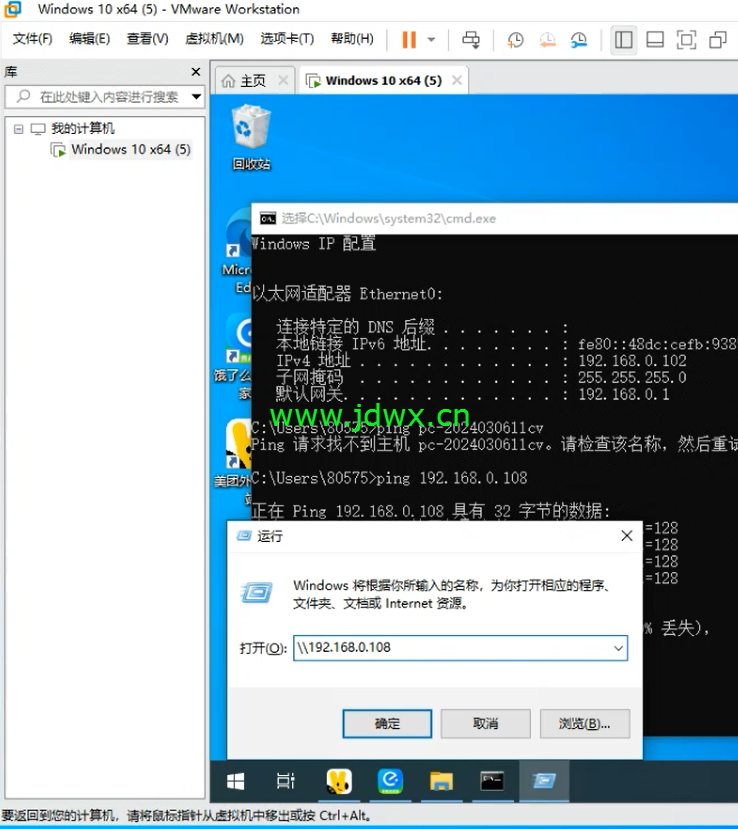
Task: Revert VM to previous snapshot
Action: pyautogui.click(x=547, y=40)
